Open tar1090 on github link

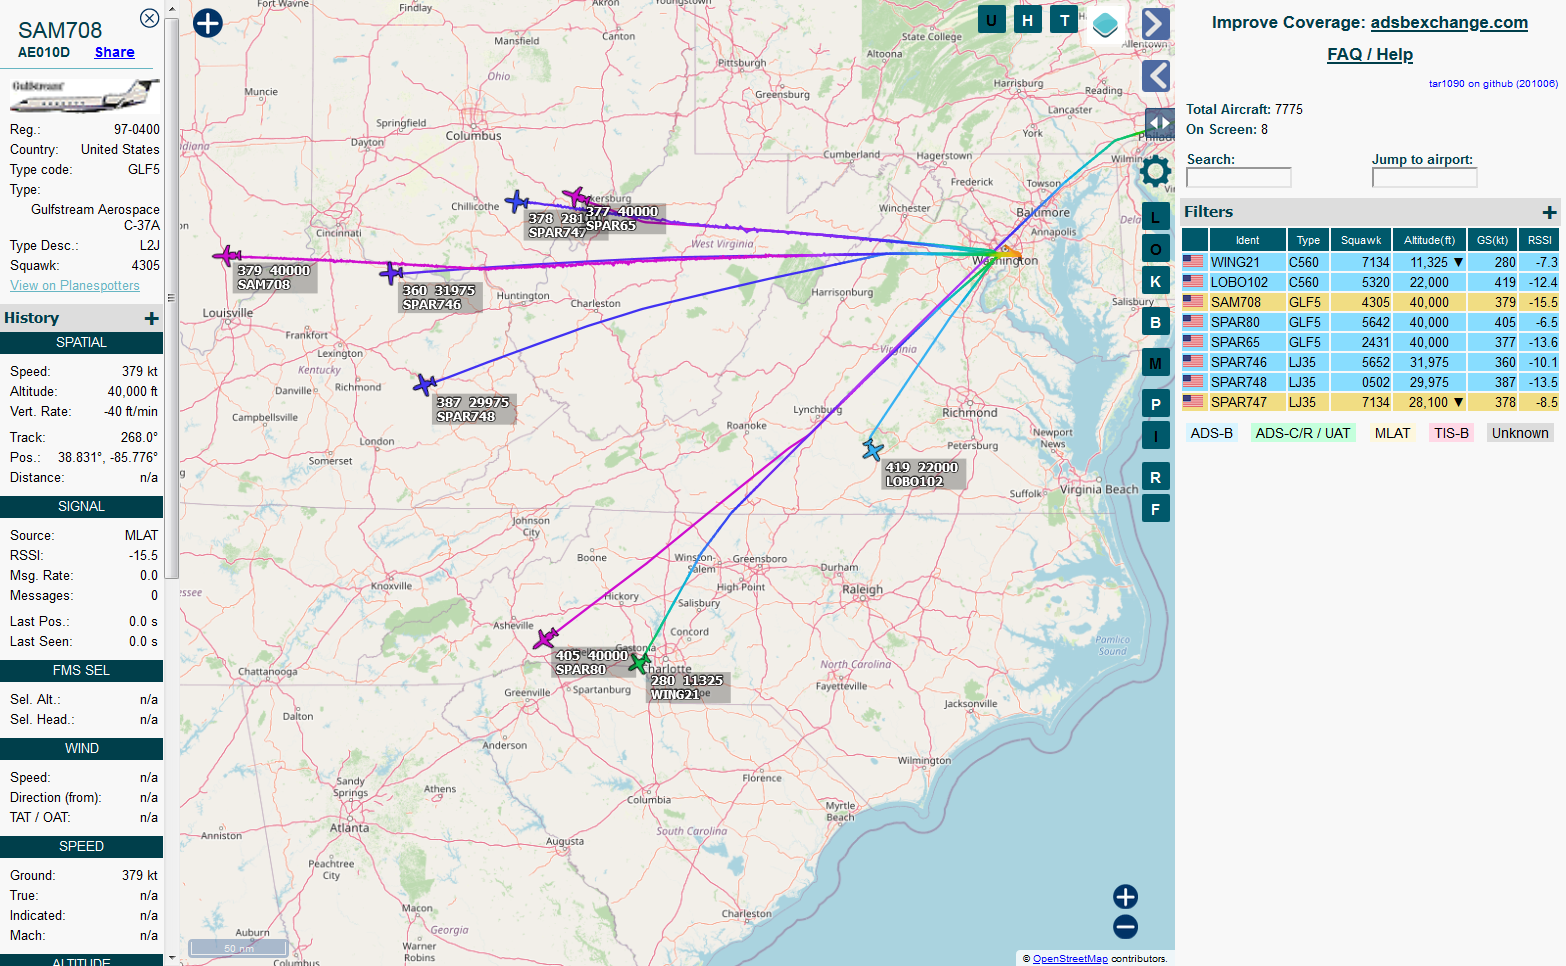tap(1493, 84)
